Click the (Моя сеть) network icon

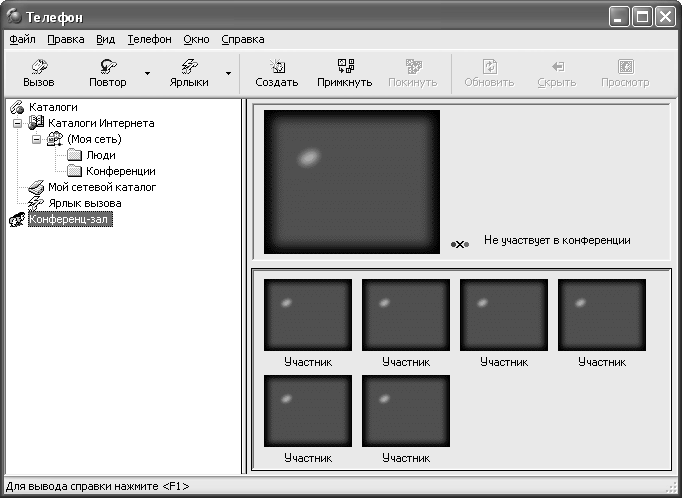pos(55,139)
